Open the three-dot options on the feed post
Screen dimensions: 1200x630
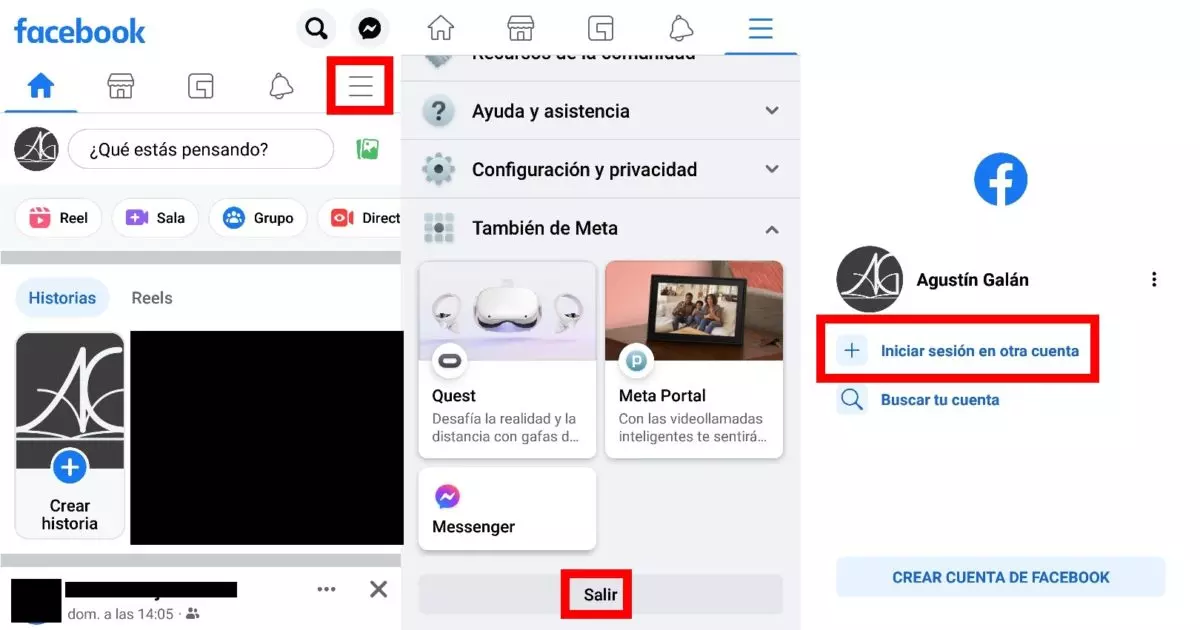tap(326, 589)
